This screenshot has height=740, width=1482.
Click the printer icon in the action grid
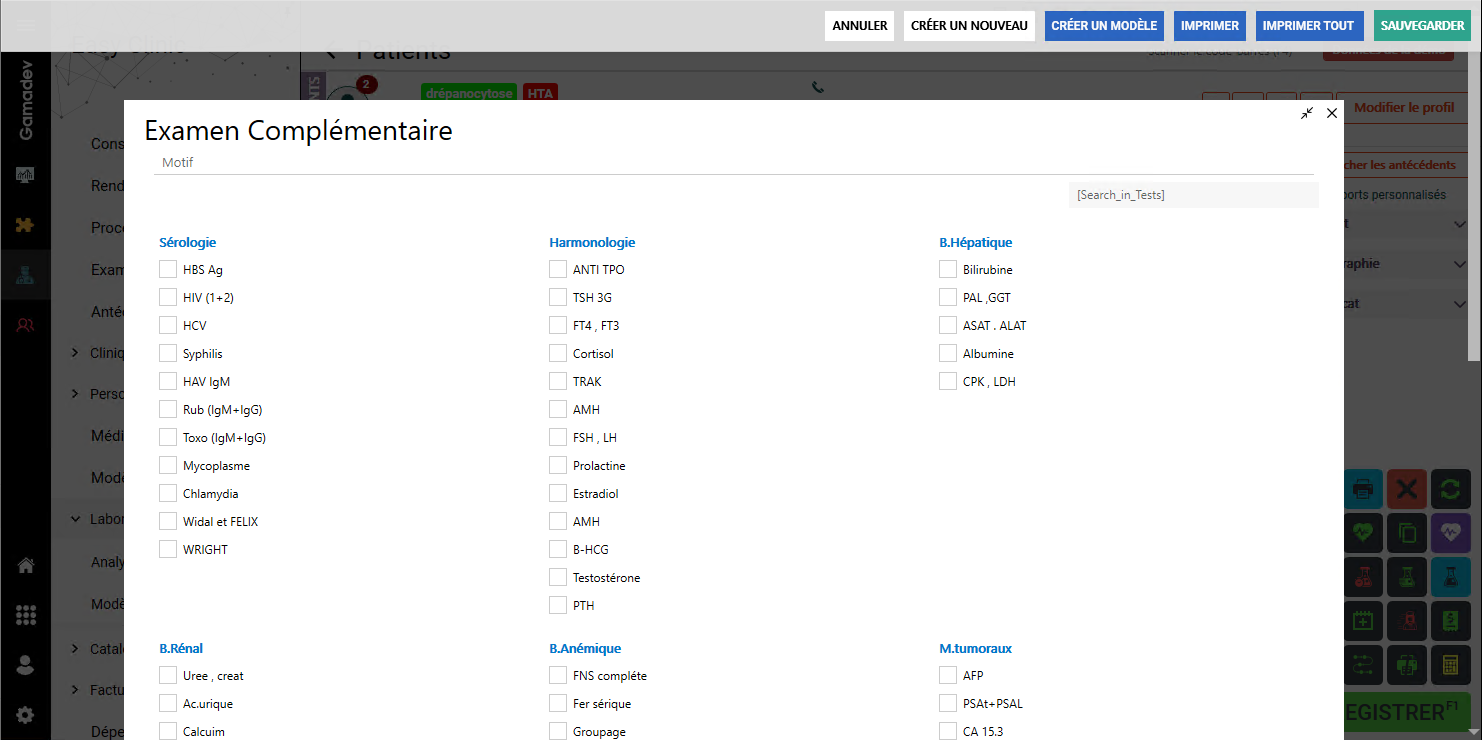tap(1363, 489)
